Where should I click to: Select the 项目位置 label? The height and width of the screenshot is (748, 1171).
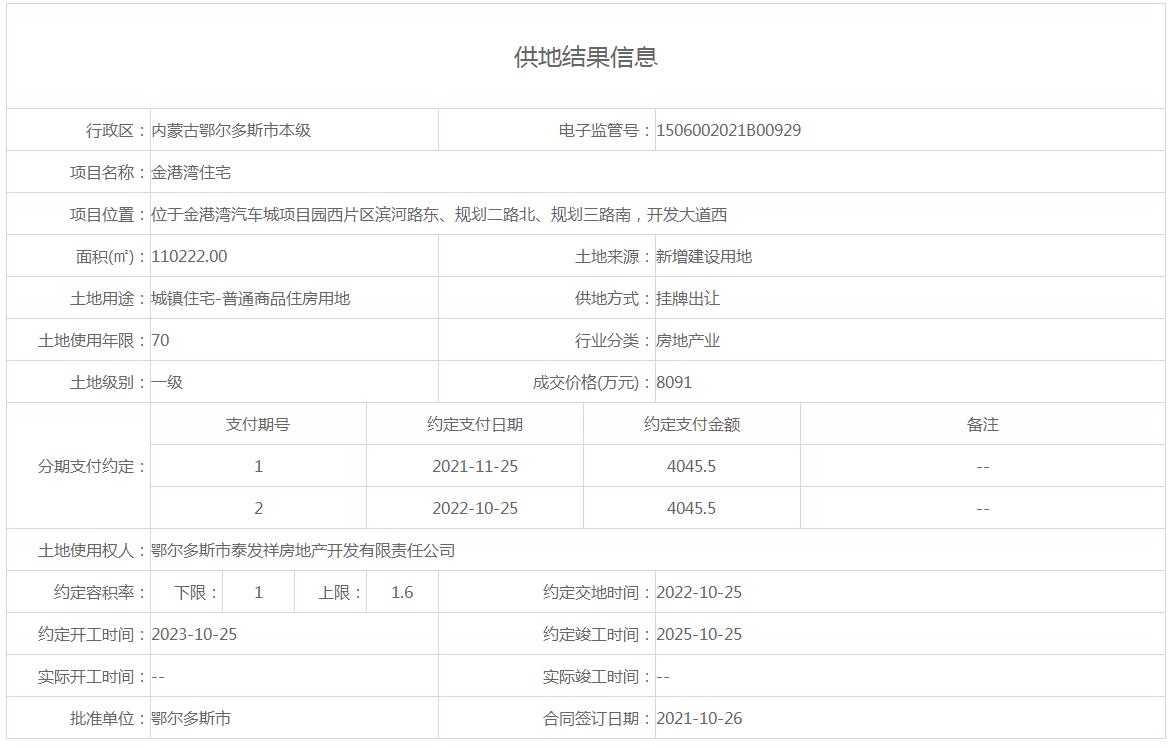108,215
